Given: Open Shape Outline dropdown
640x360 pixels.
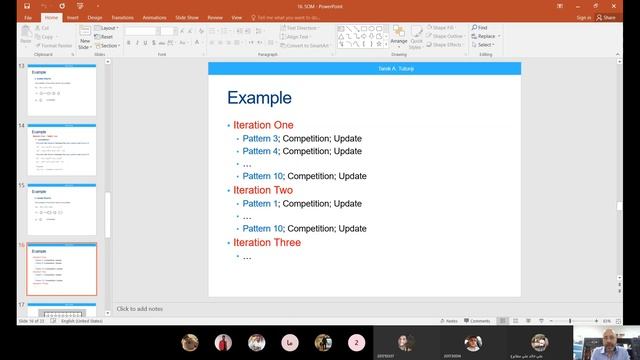Looking at the screenshot, I should [x=445, y=36].
